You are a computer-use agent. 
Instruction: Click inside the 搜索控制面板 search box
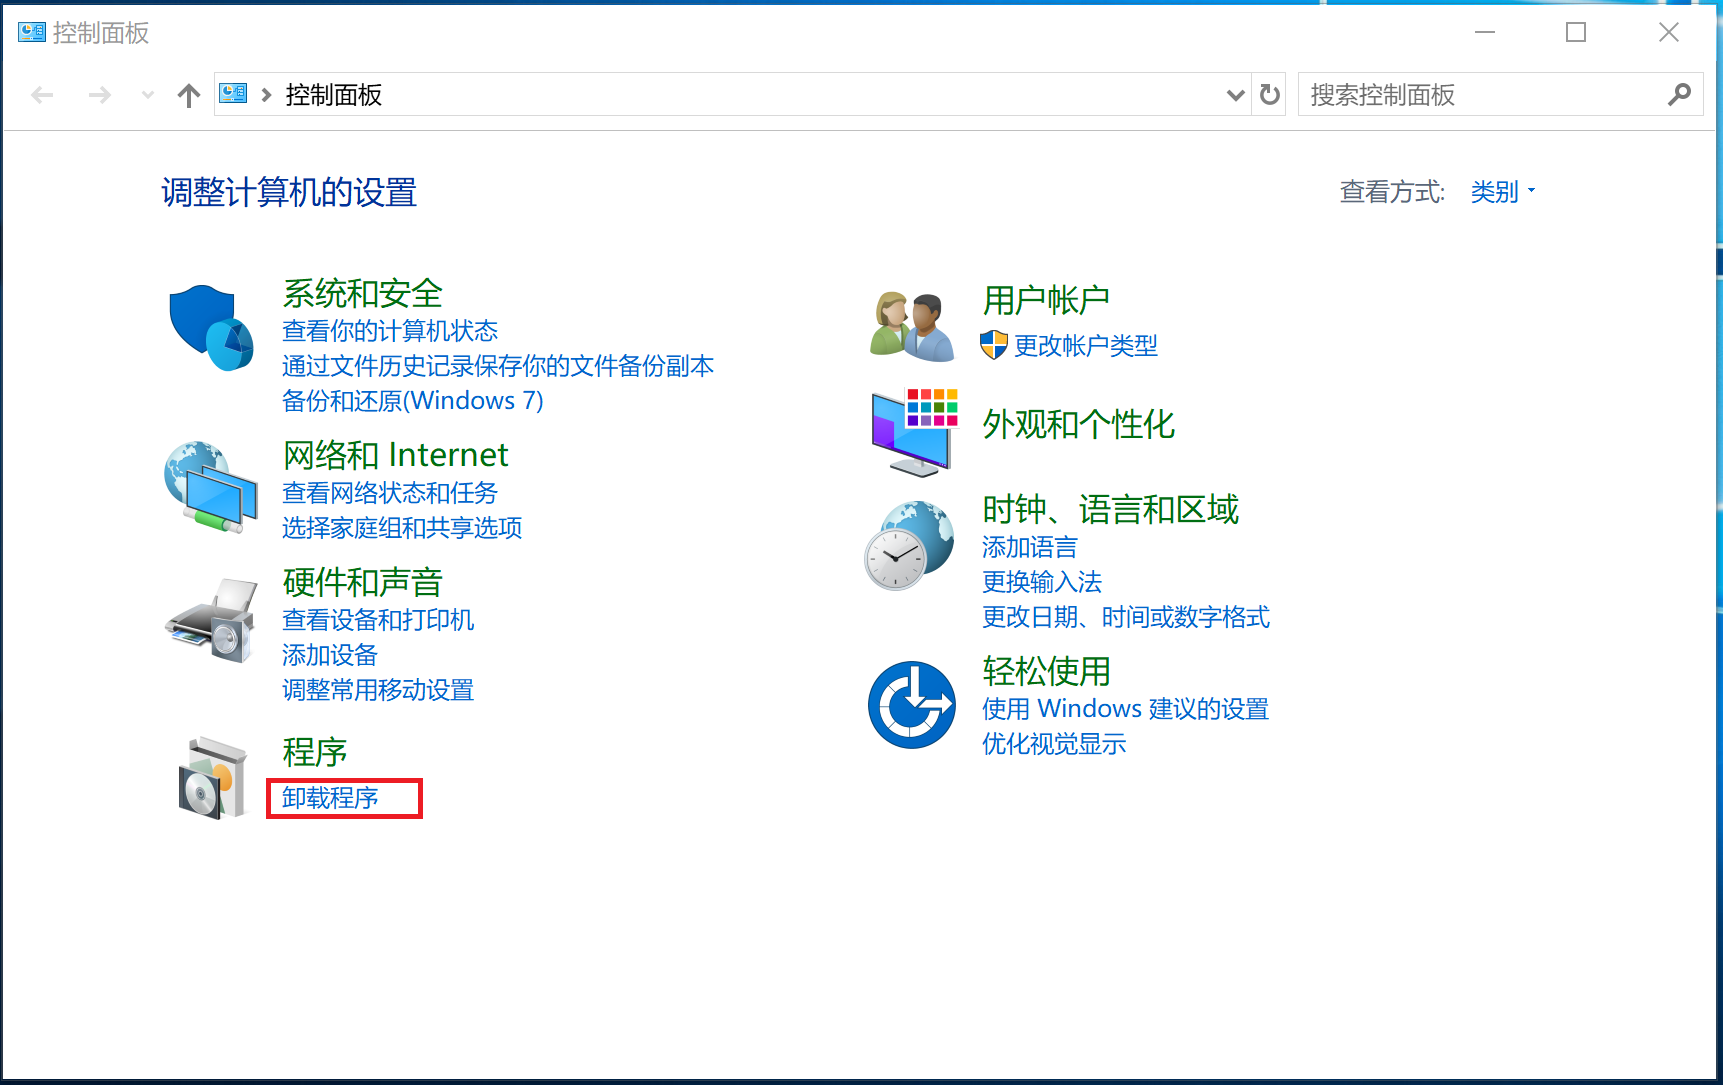(x=1480, y=95)
